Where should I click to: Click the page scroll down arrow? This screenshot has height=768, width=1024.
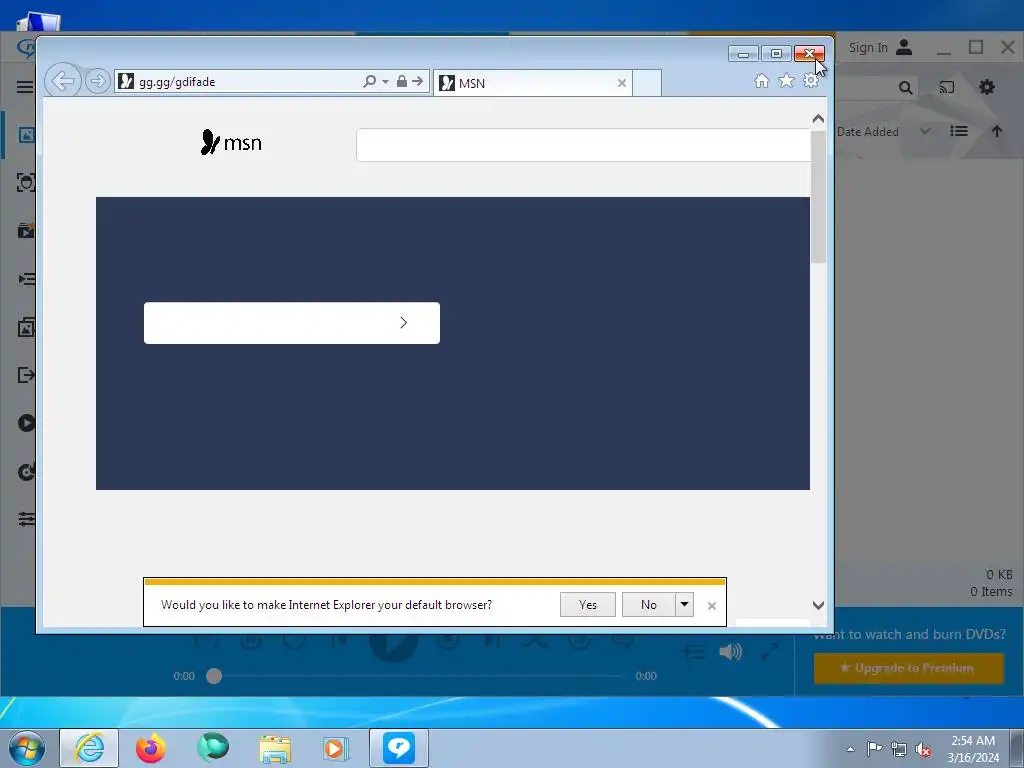coord(818,605)
